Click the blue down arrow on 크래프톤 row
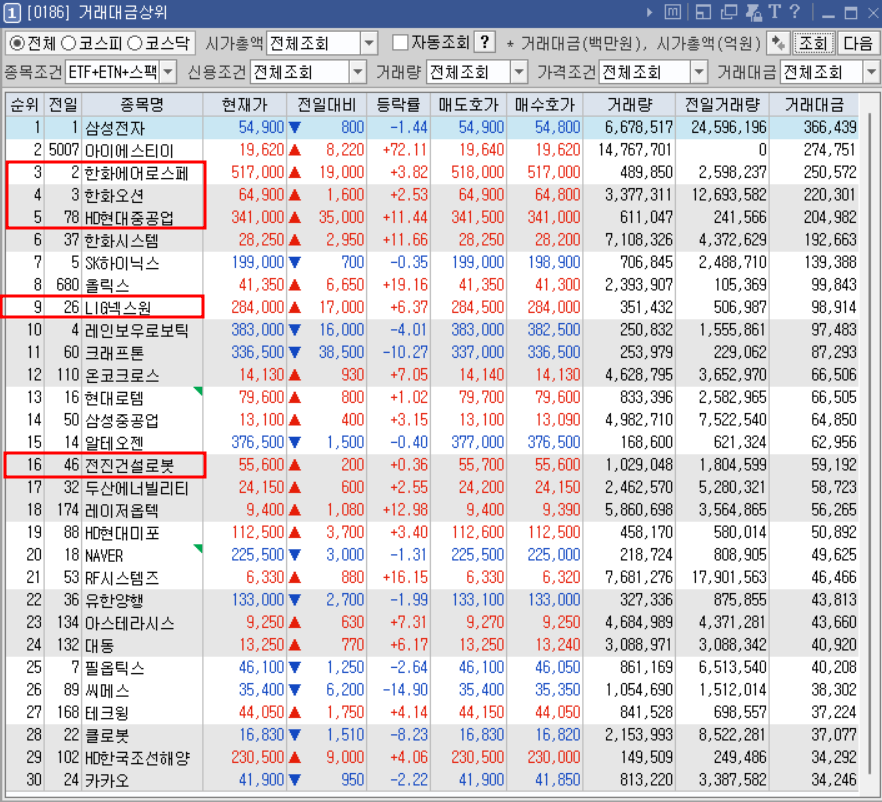 click(x=294, y=353)
